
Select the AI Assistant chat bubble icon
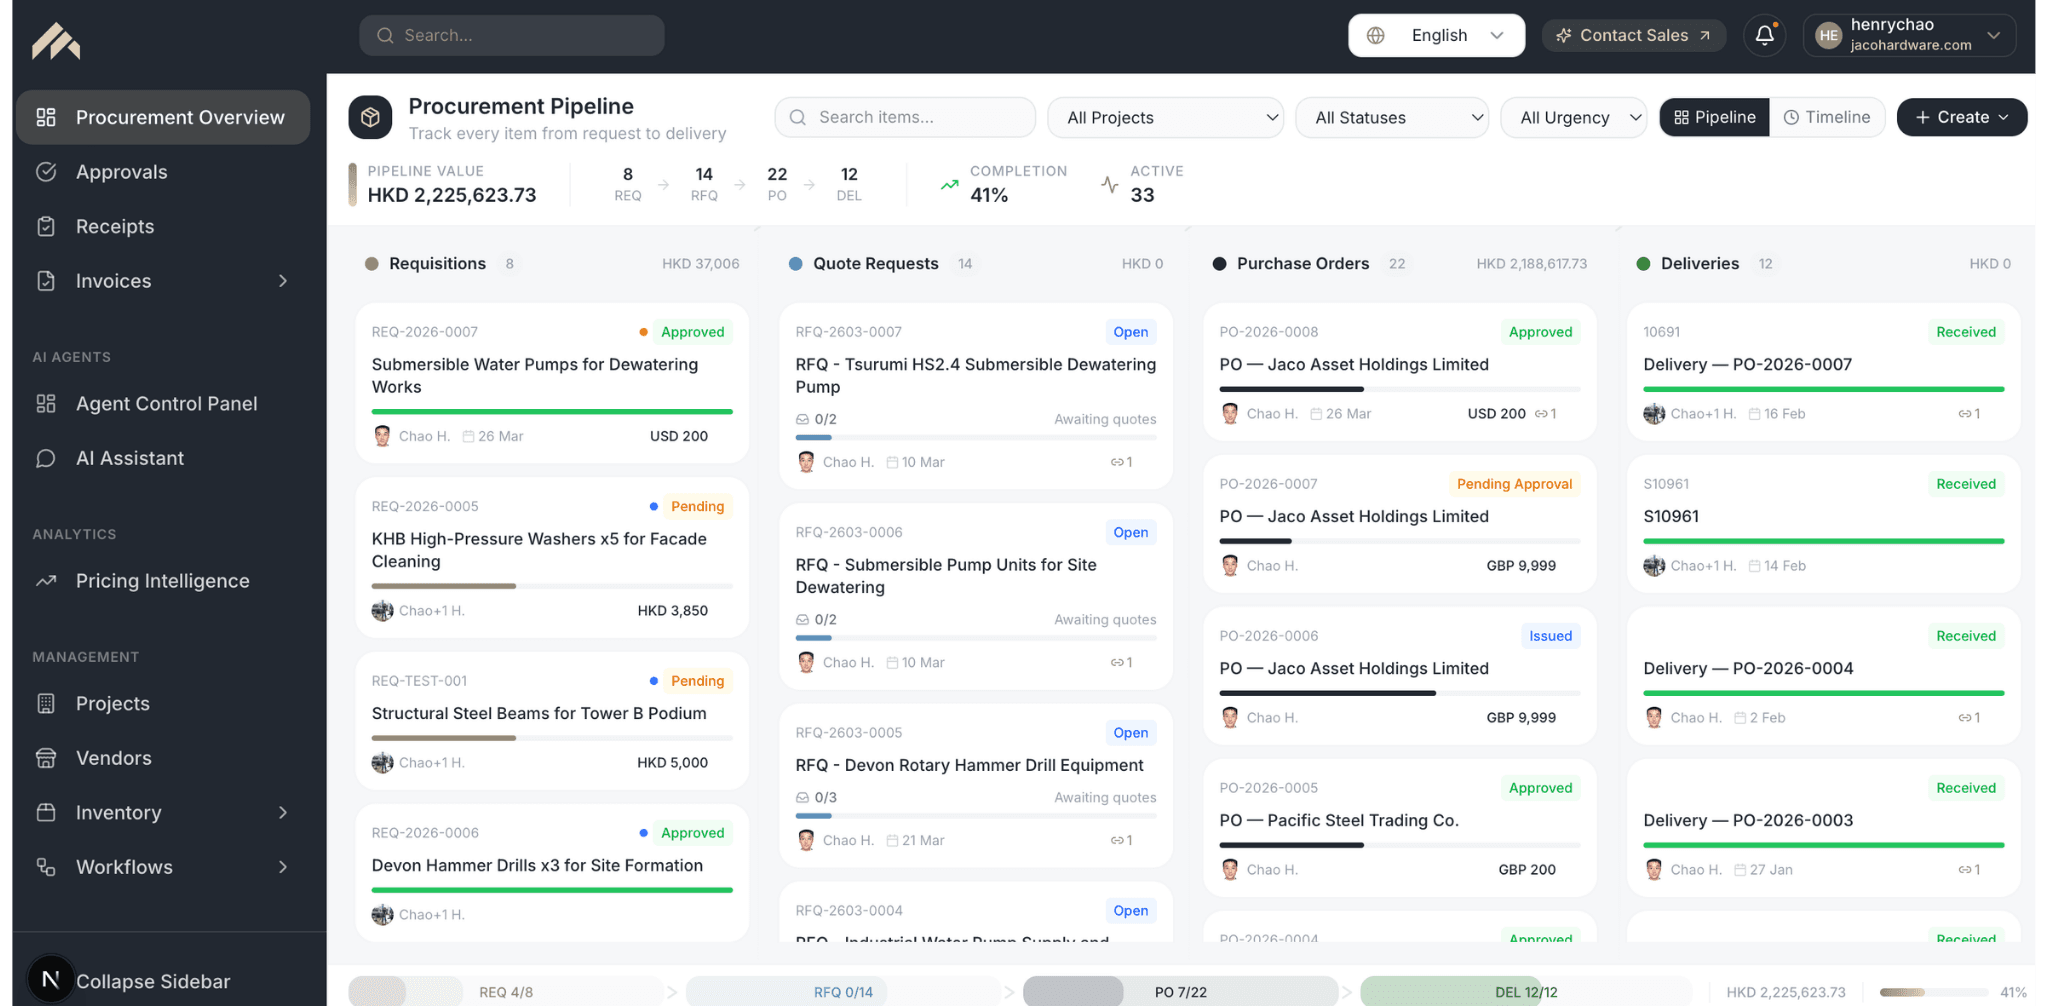point(46,458)
